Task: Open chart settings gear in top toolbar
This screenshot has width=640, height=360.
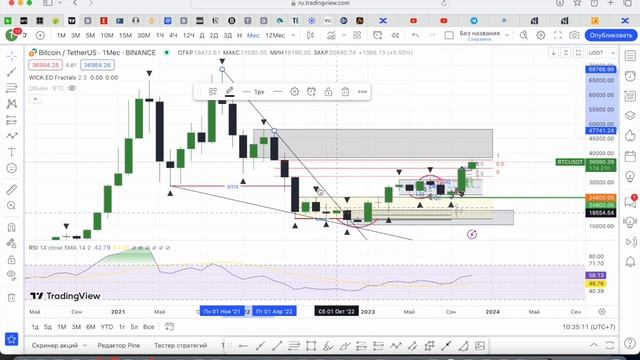Action: coord(541,36)
